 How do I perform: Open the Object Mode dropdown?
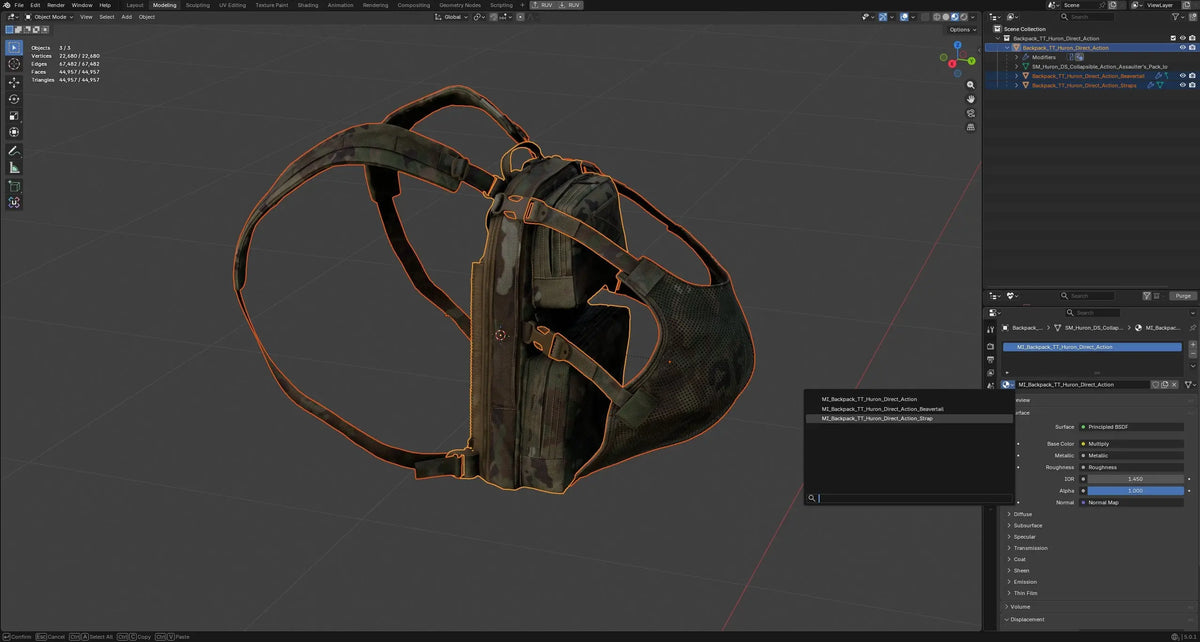point(50,17)
